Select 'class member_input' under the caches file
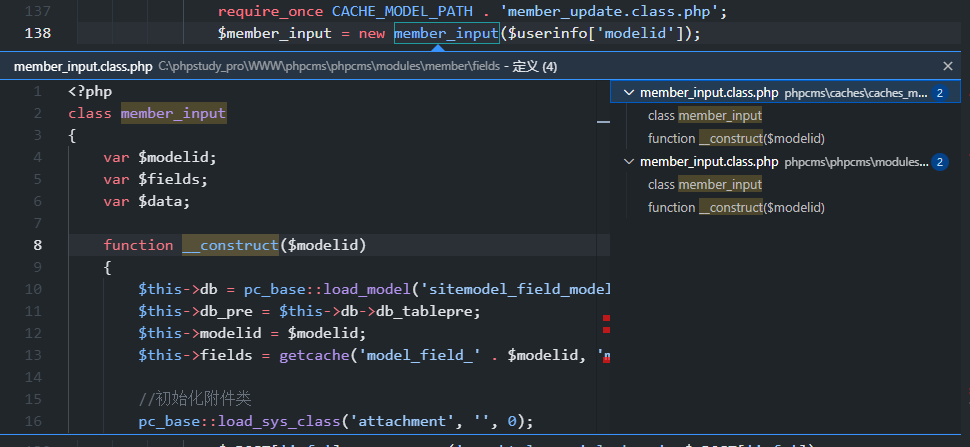Viewport: 970px width, 447px height. click(705, 116)
